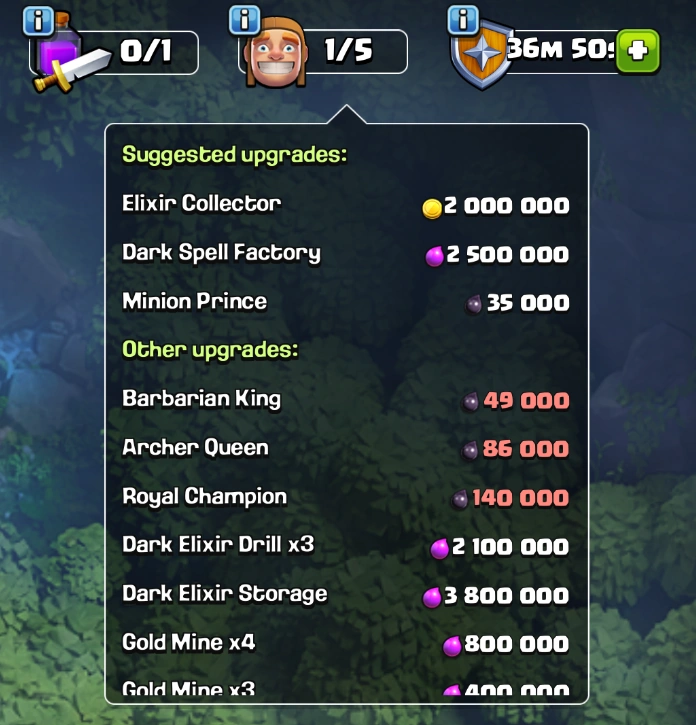
Task: Select the Dark Elixir Storage upgrade
Action: click(346, 595)
